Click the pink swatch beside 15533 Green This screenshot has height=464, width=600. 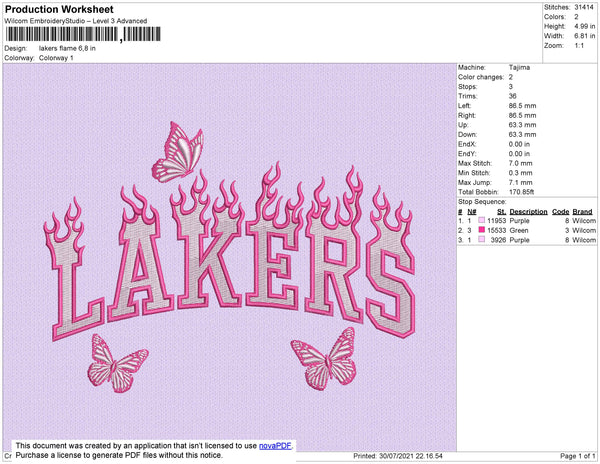pyautogui.click(x=482, y=230)
